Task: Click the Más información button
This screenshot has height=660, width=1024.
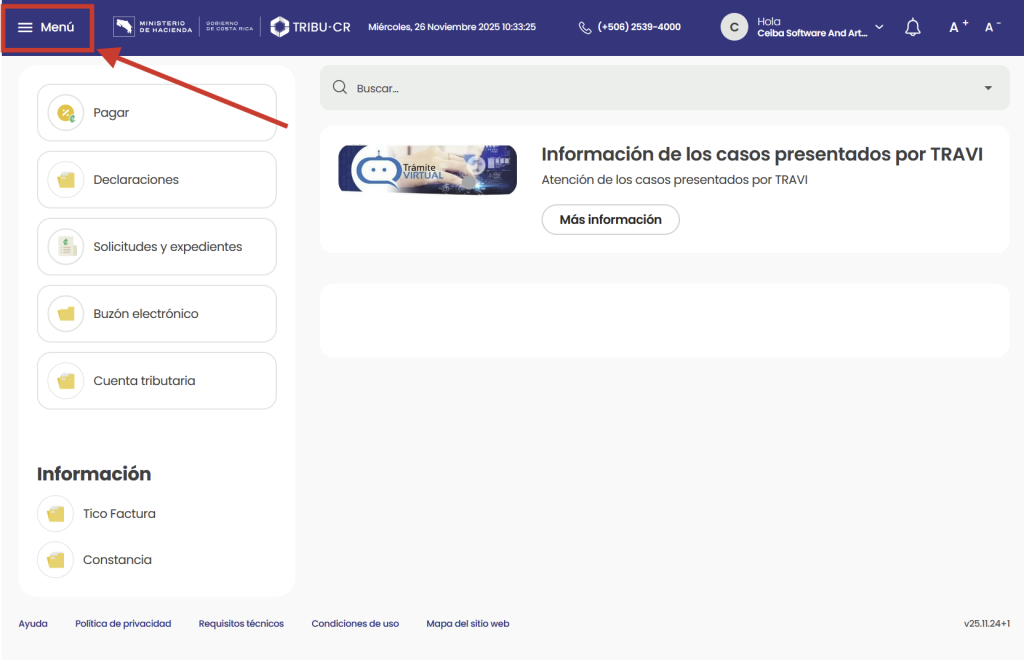Action: point(610,220)
